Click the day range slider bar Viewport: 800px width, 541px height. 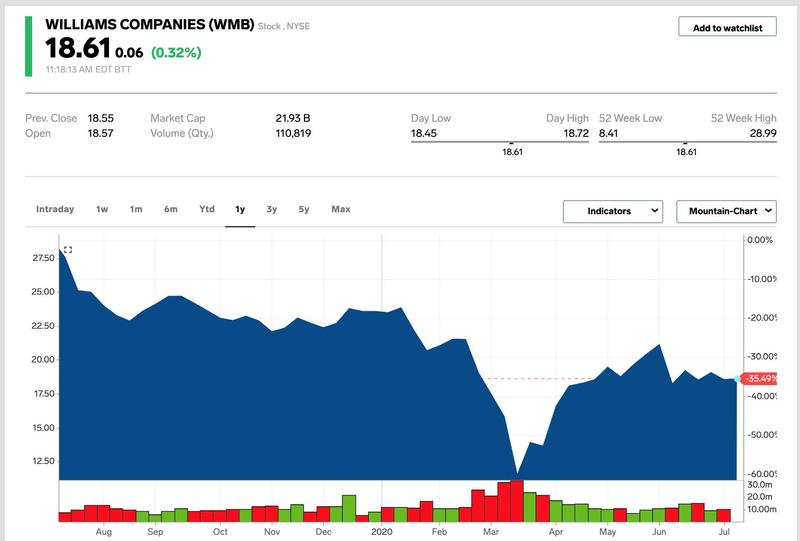point(499,142)
